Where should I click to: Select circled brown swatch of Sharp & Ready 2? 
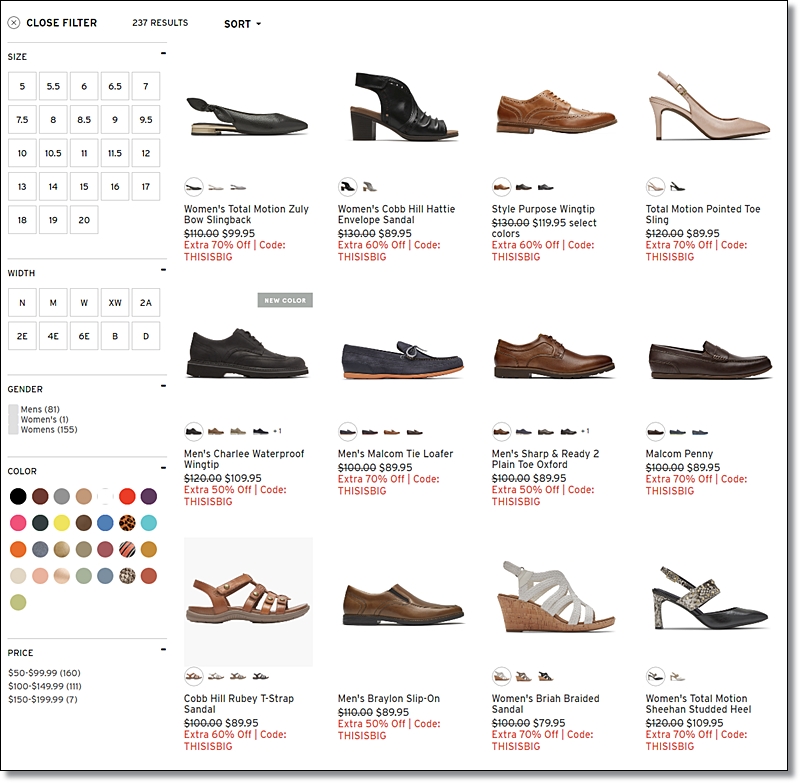(x=502, y=432)
